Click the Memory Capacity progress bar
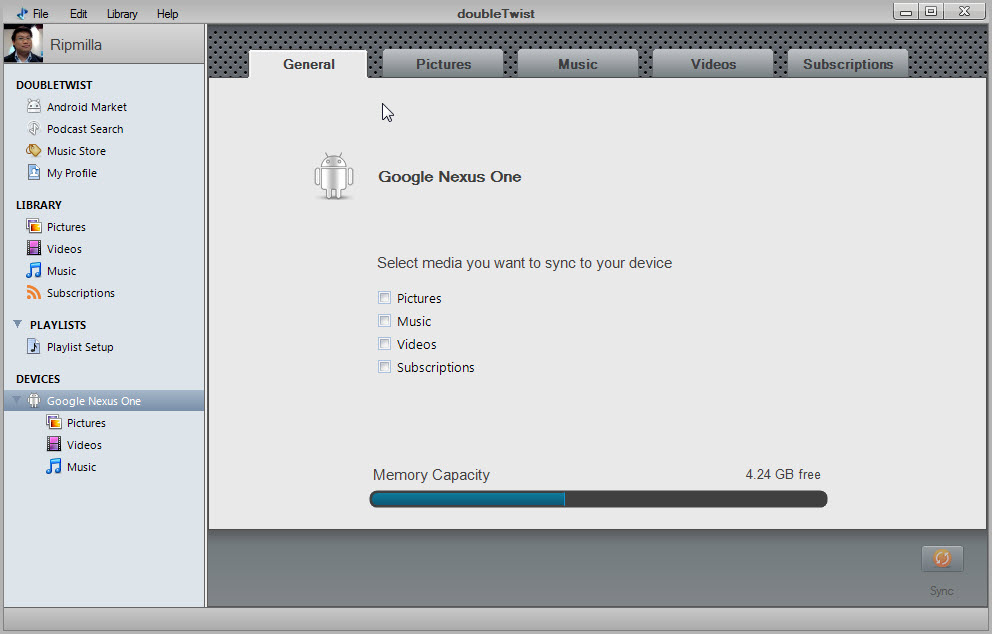This screenshot has width=992, height=634. pos(598,499)
